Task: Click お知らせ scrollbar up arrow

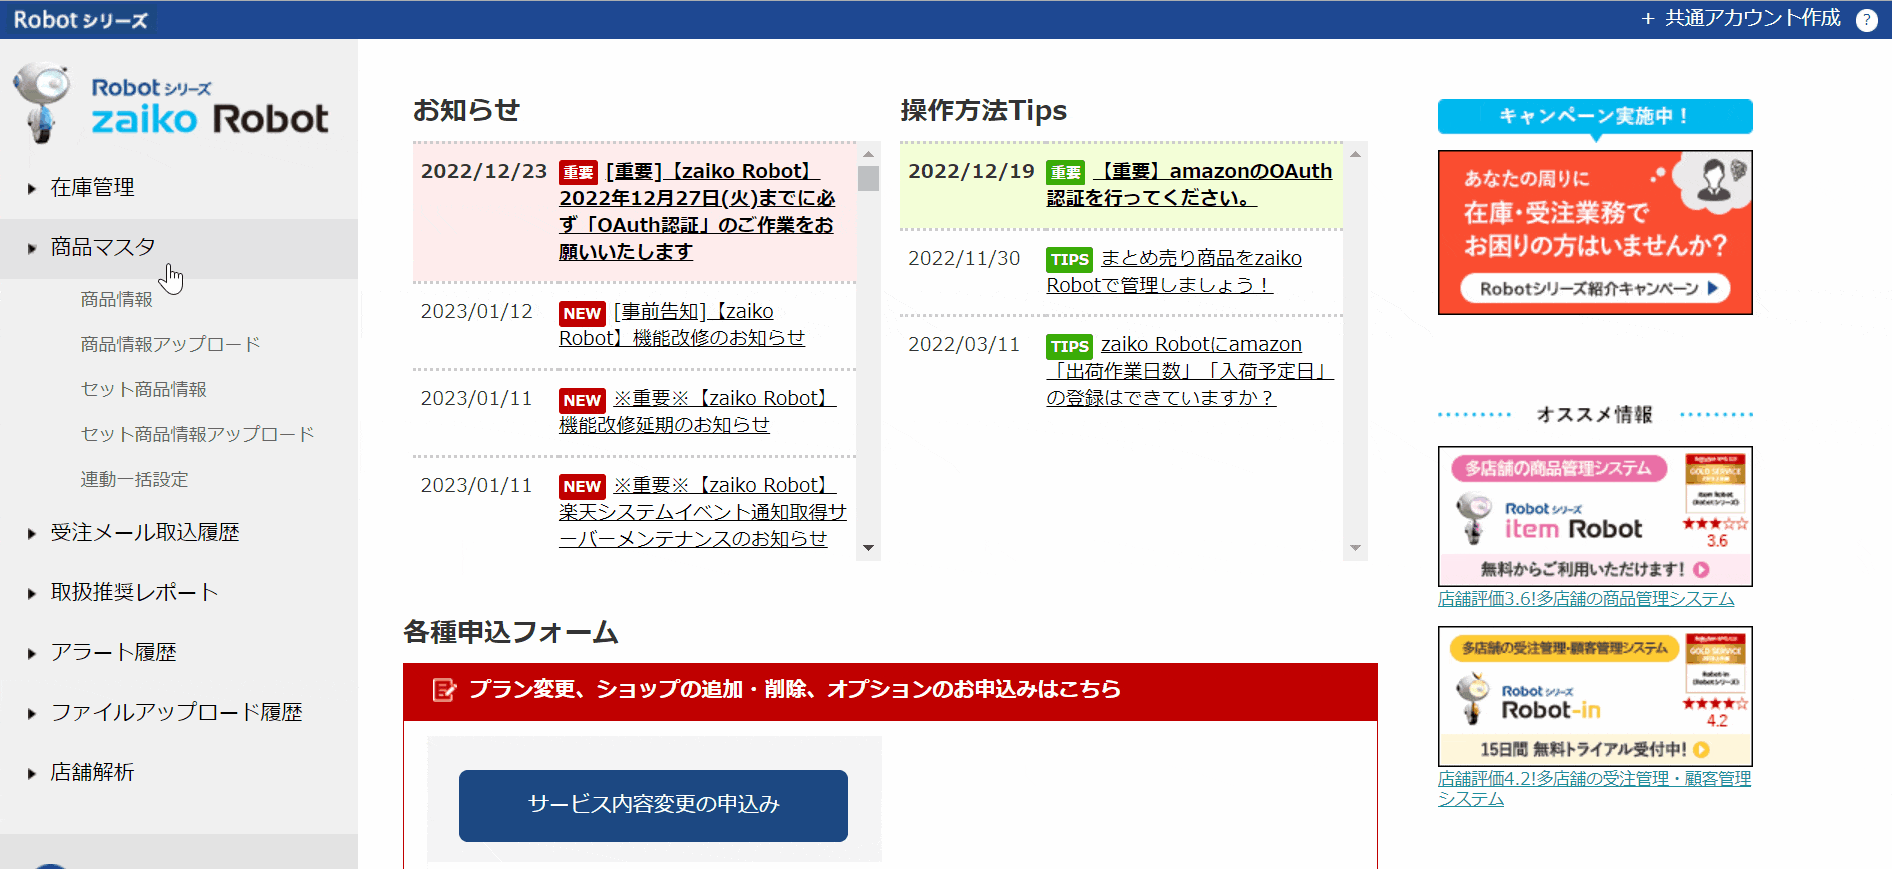Action: click(868, 154)
